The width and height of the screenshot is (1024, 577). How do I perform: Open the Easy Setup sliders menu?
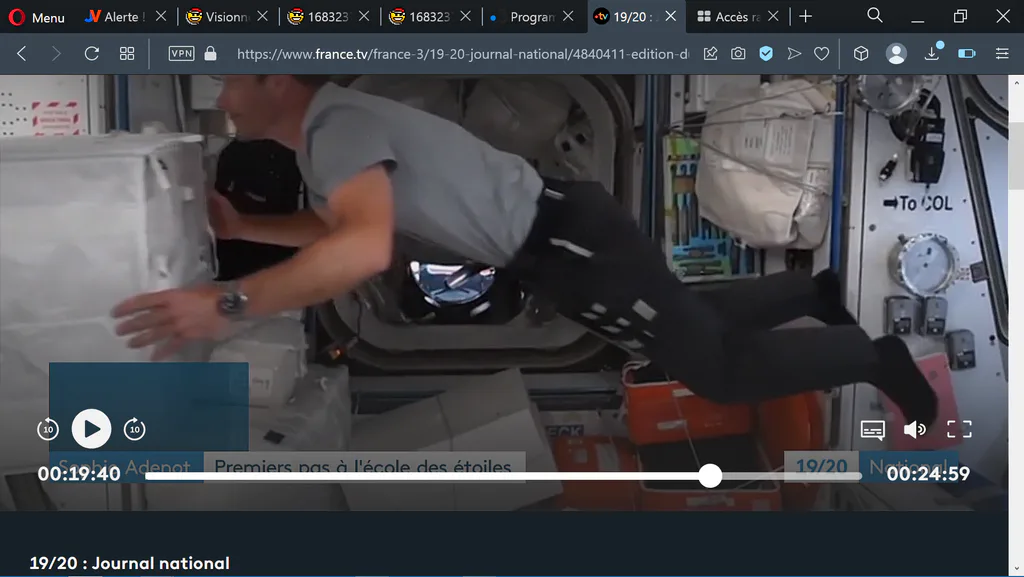coord(1002,54)
